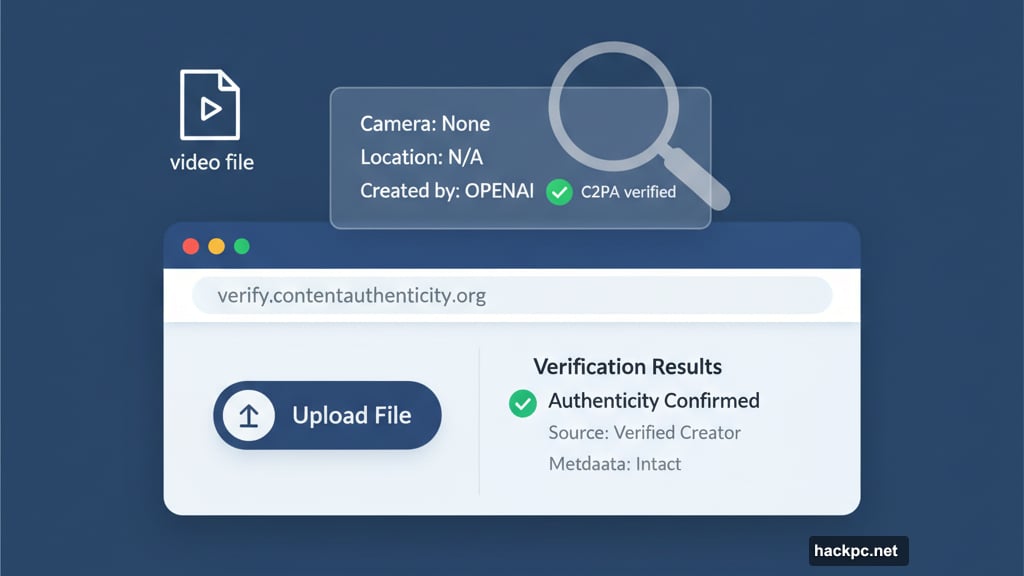Viewport: 1024px width, 576px height.
Task: Expand the Source: Verified Creator detail
Action: pyautogui.click(x=644, y=432)
